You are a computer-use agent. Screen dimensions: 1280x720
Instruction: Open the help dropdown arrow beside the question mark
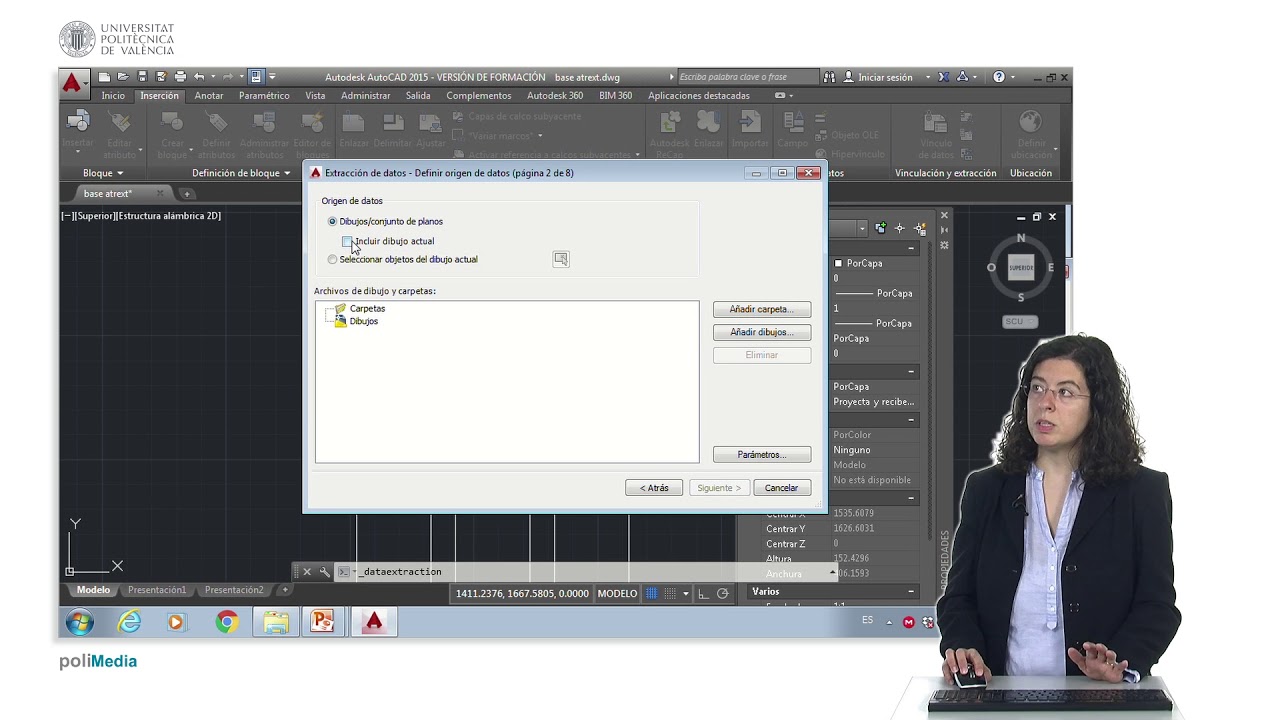pos(1013,77)
